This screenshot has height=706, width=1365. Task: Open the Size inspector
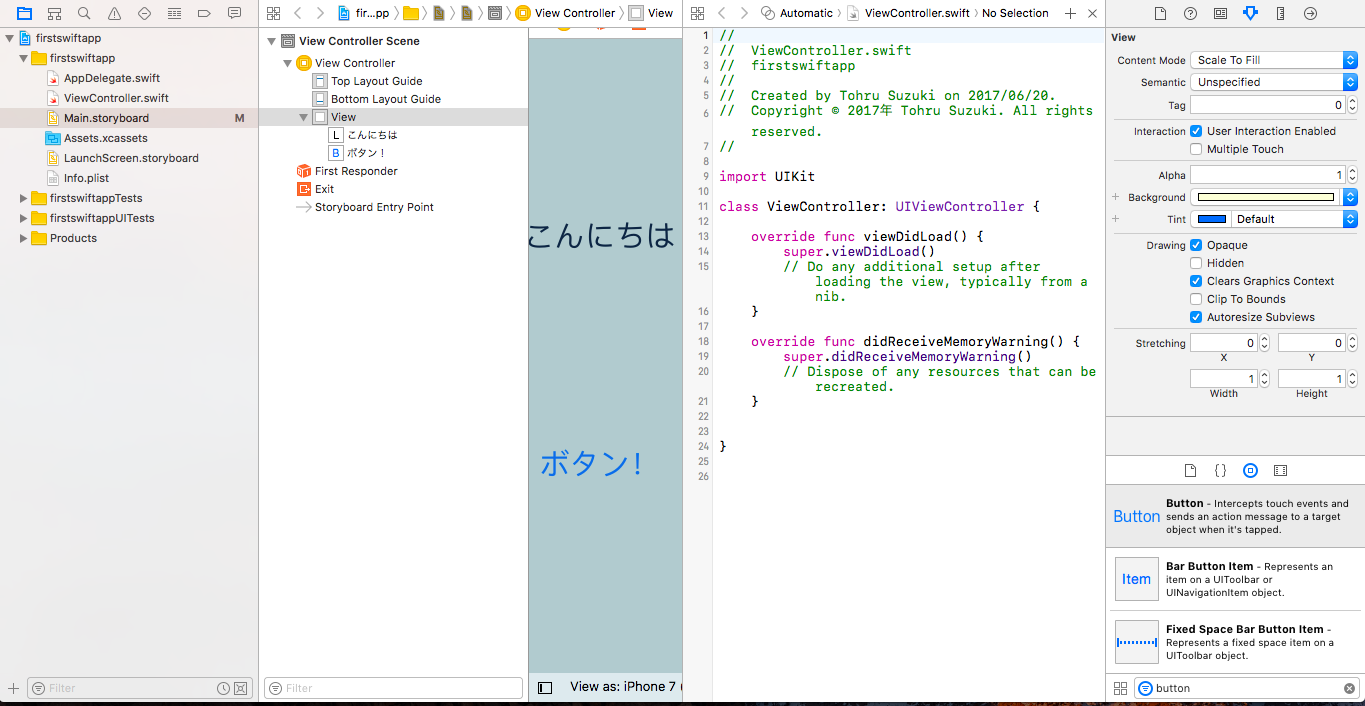[x=1280, y=13]
